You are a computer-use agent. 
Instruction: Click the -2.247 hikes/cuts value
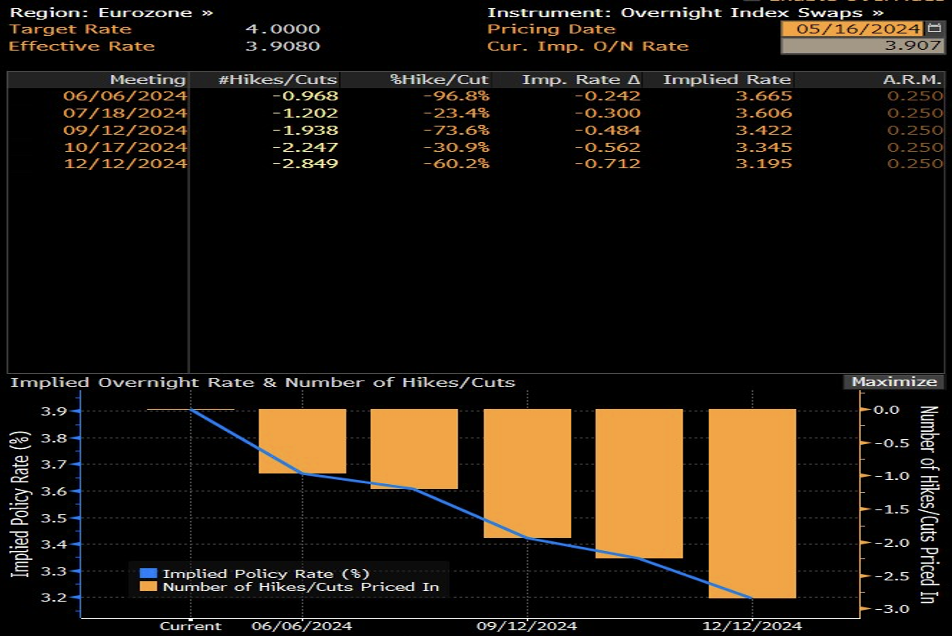pos(305,147)
